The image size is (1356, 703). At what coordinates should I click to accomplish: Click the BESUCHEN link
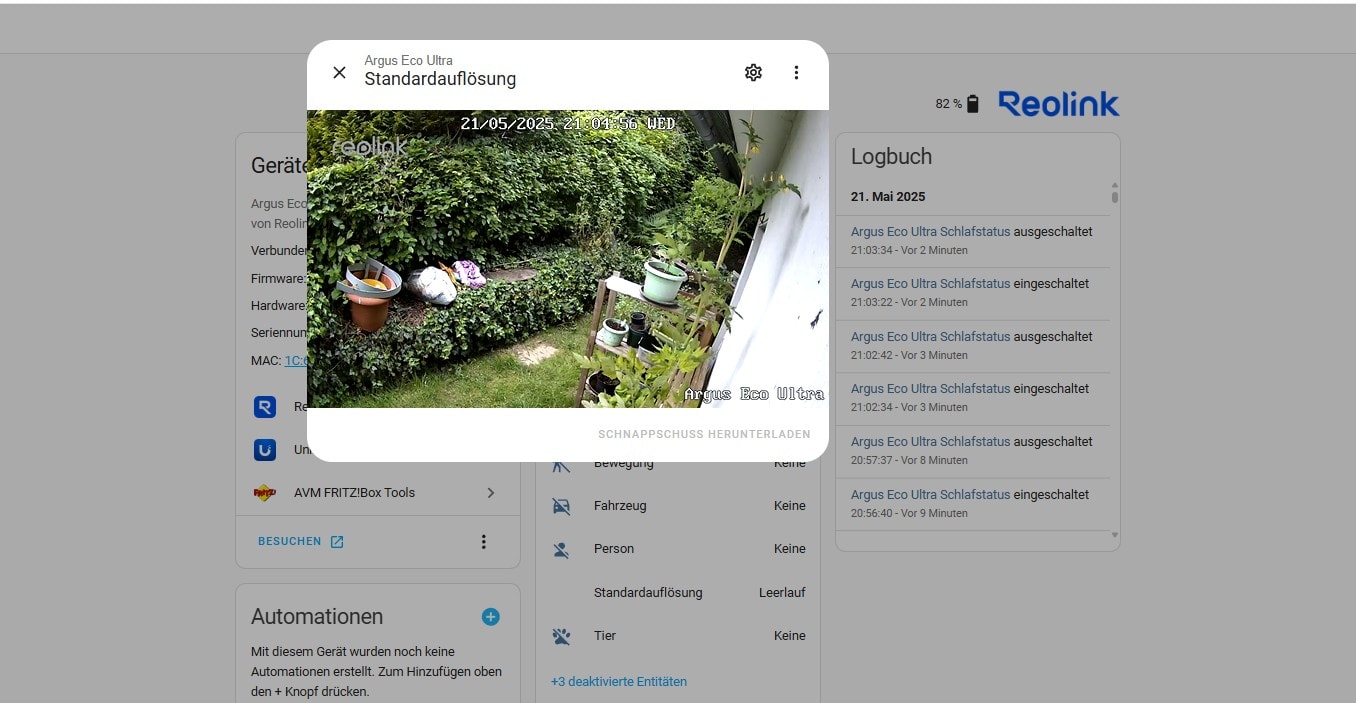[x=290, y=541]
